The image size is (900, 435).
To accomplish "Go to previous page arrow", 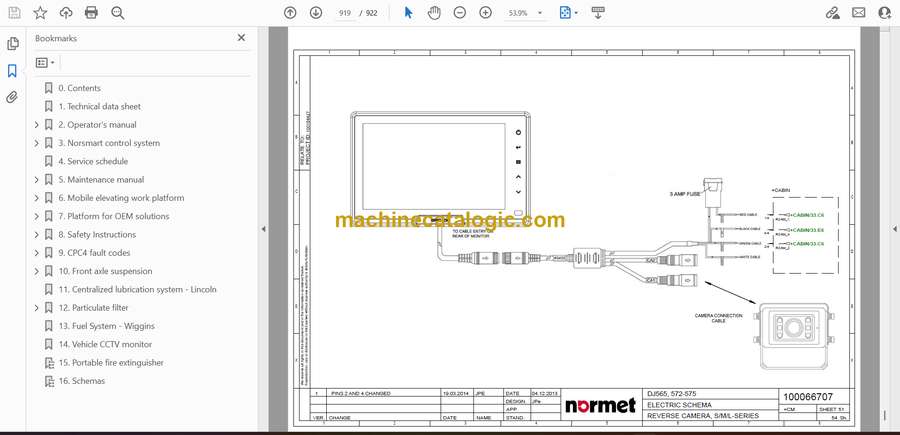I will coord(290,13).
